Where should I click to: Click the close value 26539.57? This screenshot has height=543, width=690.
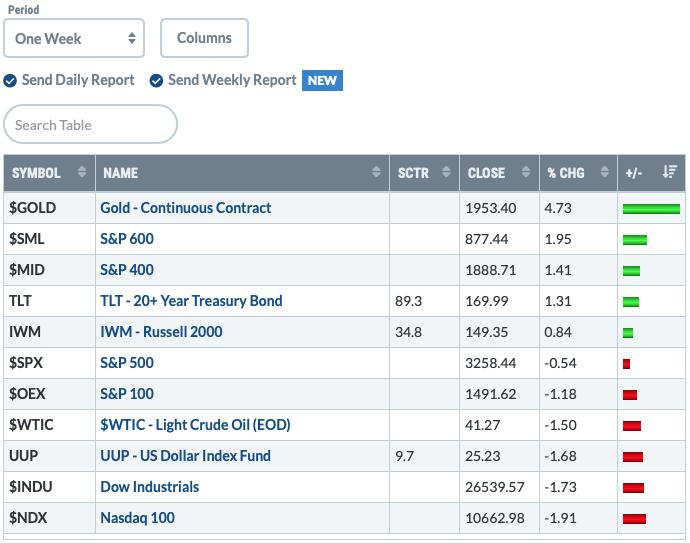(x=495, y=487)
